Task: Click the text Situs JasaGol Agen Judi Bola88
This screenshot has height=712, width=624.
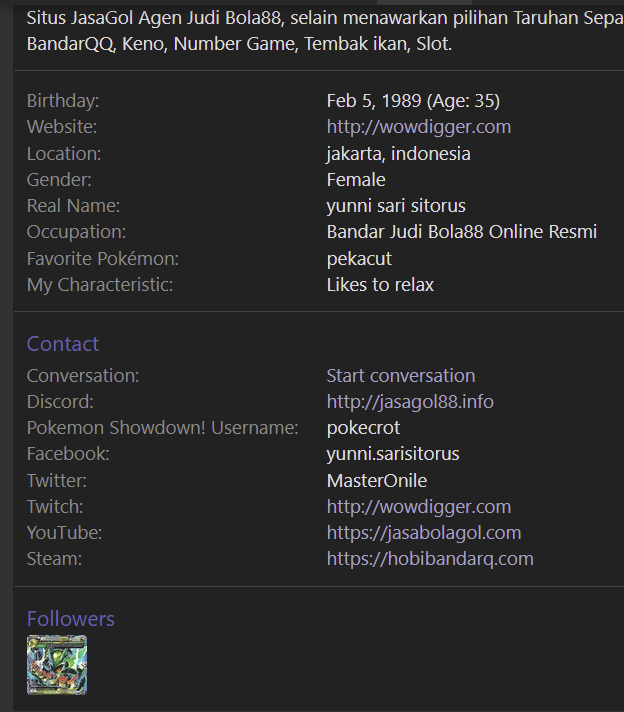Action: [154, 18]
